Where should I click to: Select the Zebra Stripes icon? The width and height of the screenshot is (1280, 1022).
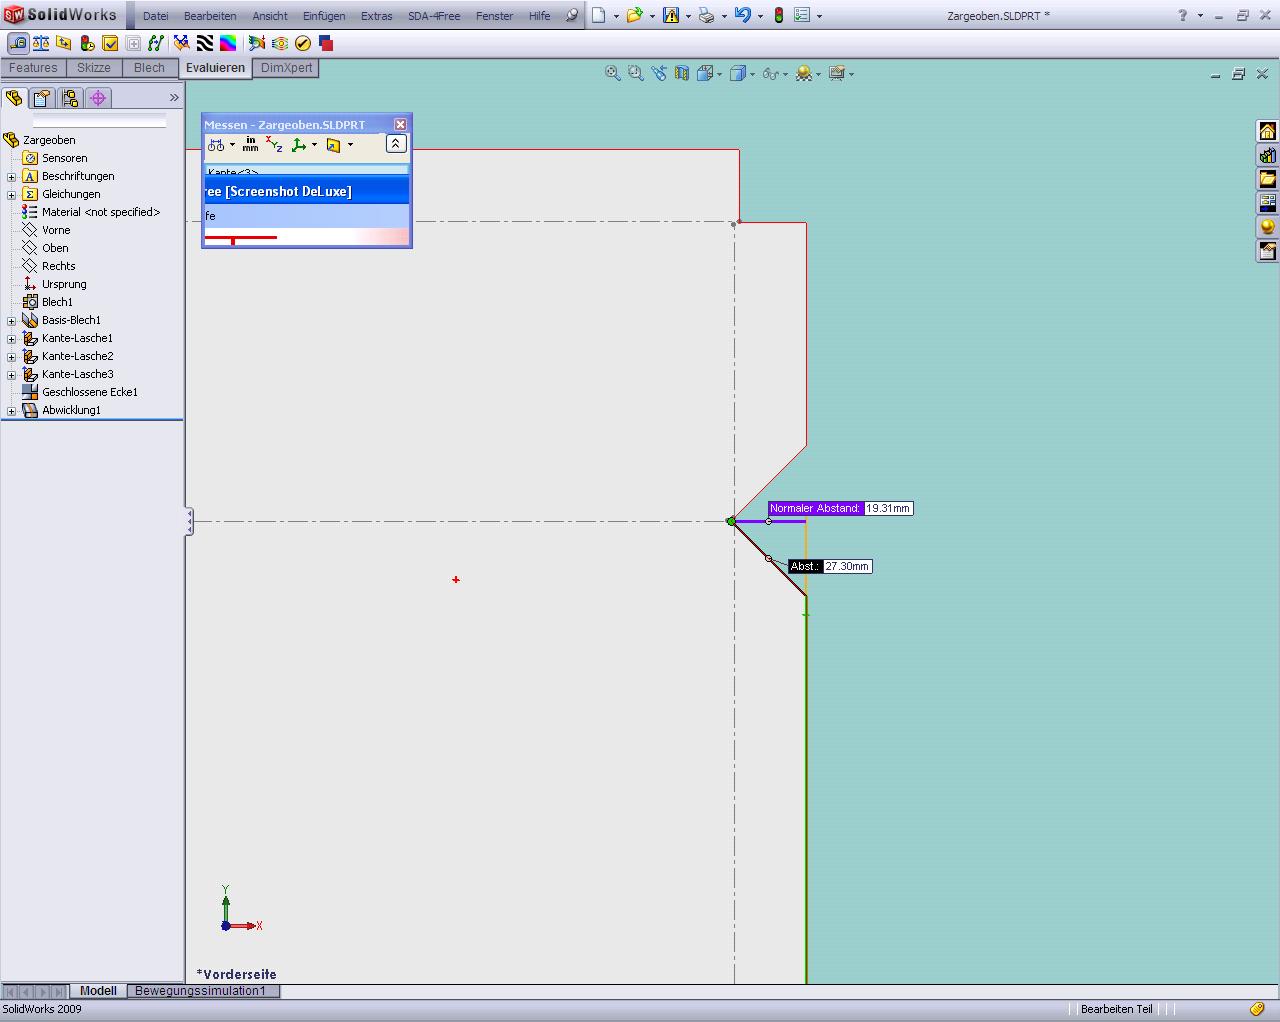pyautogui.click(x=205, y=43)
